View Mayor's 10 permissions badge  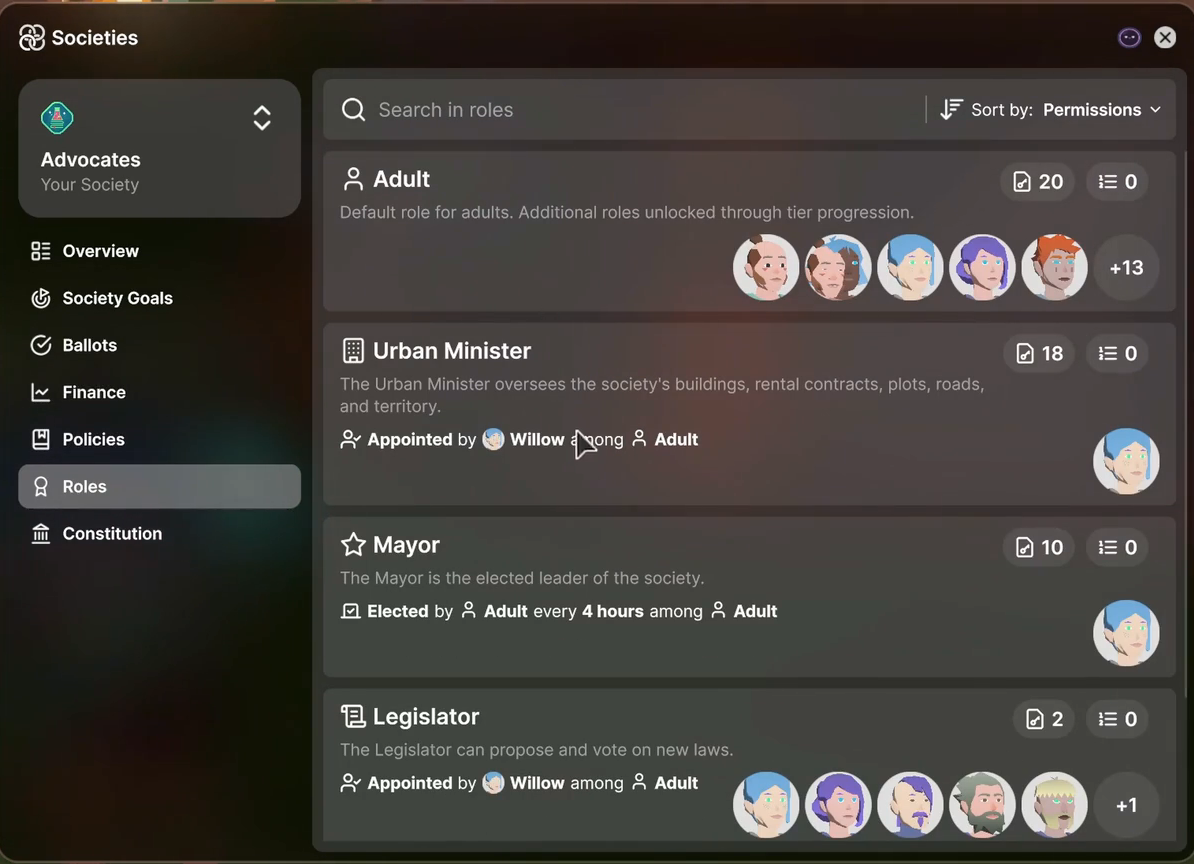coord(1039,547)
